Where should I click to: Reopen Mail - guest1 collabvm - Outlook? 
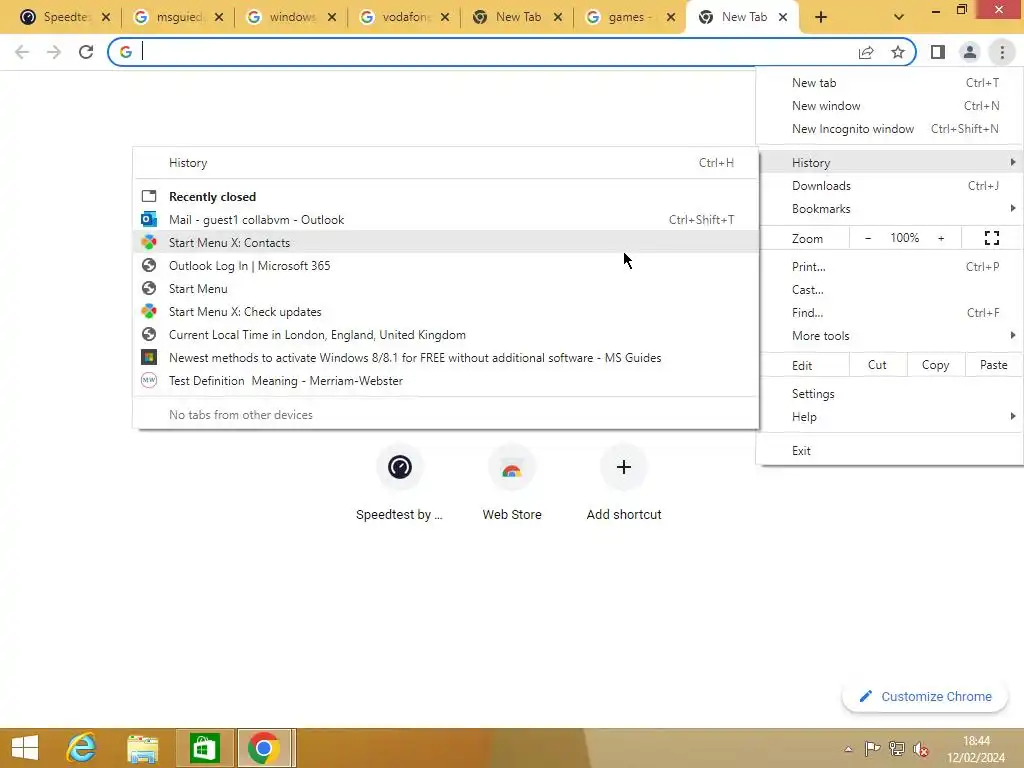[445, 219]
